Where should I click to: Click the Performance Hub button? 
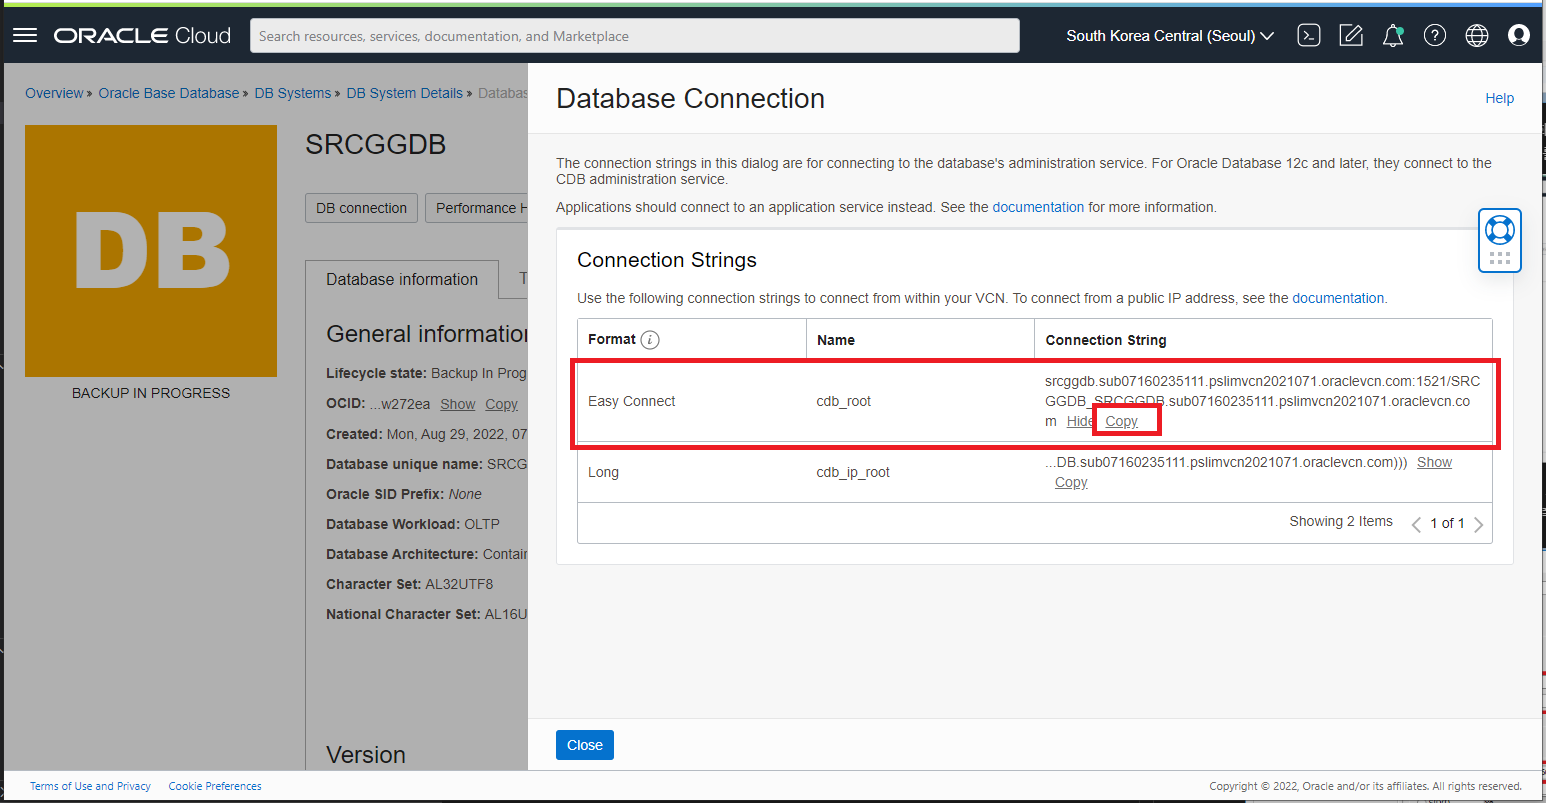point(477,208)
